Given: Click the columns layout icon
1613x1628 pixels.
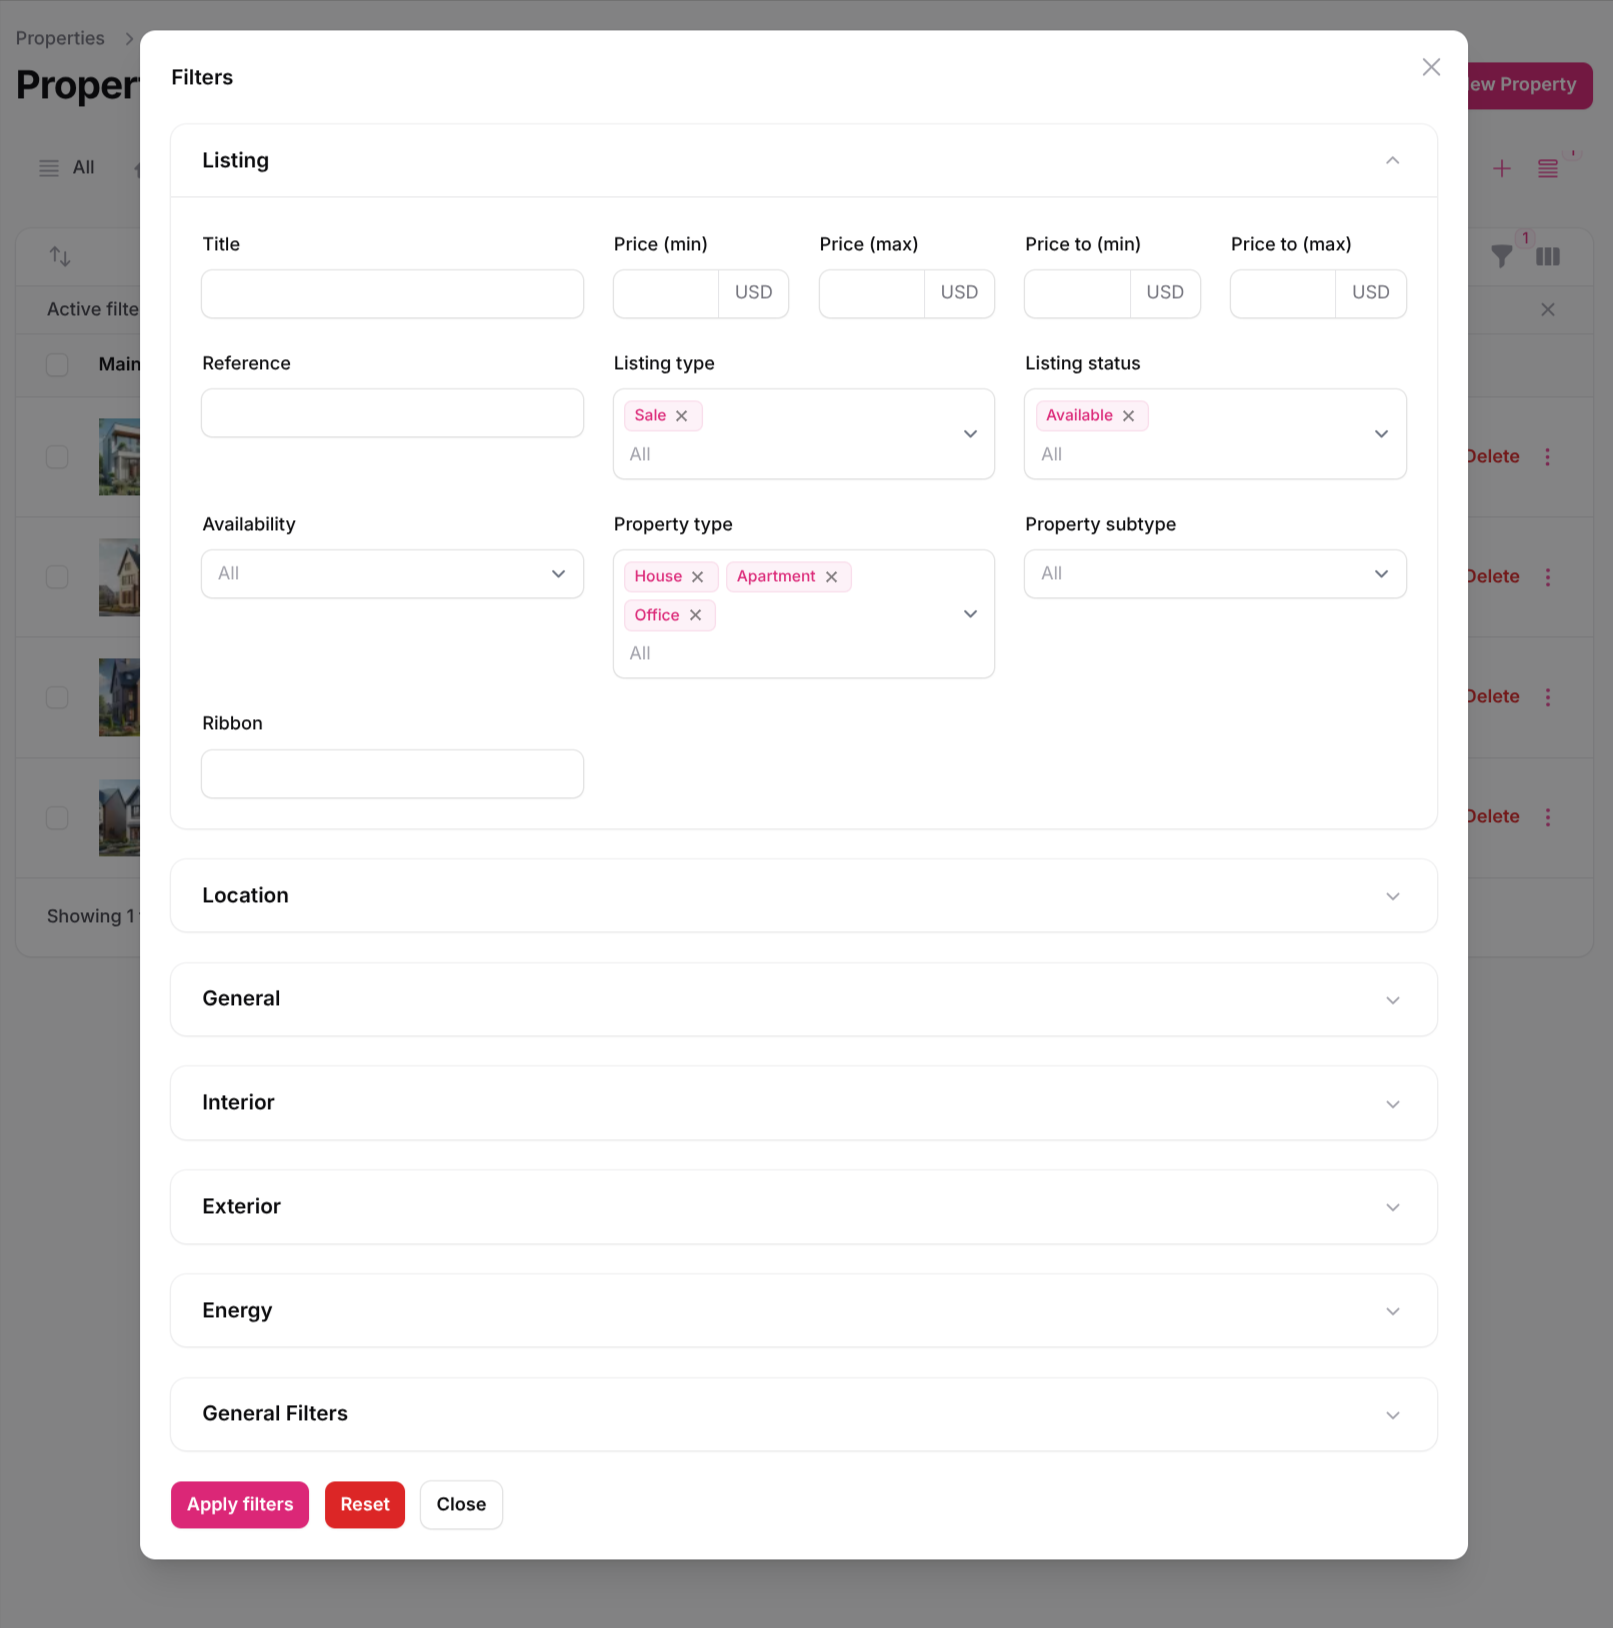Looking at the screenshot, I should point(1548,257).
